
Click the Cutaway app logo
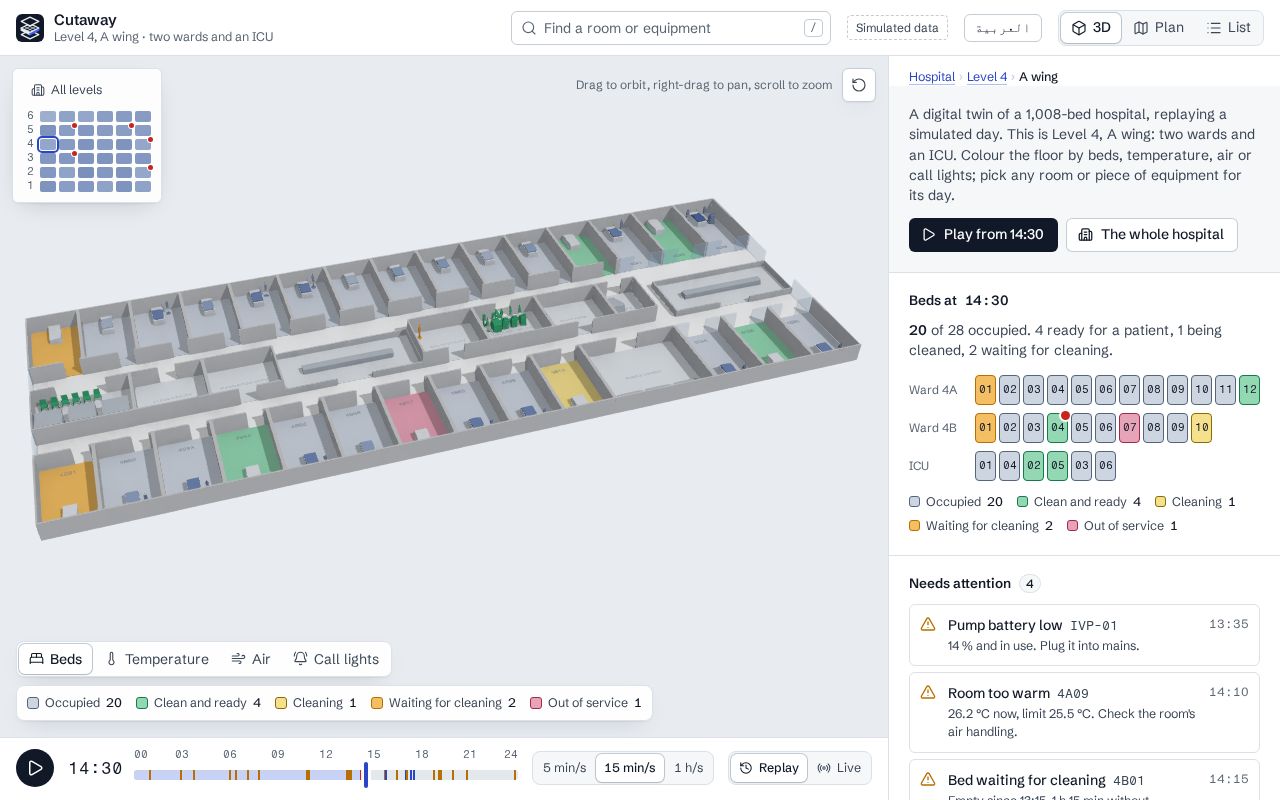point(30,28)
